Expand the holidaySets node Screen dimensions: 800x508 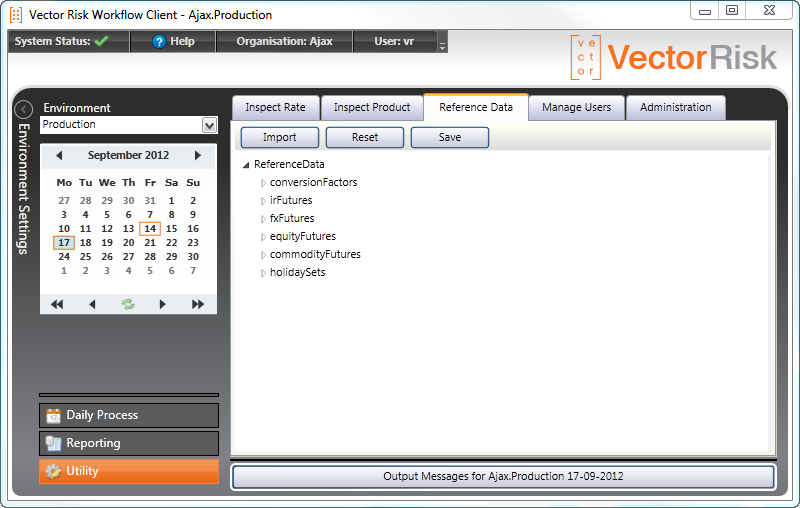pyautogui.click(x=263, y=273)
